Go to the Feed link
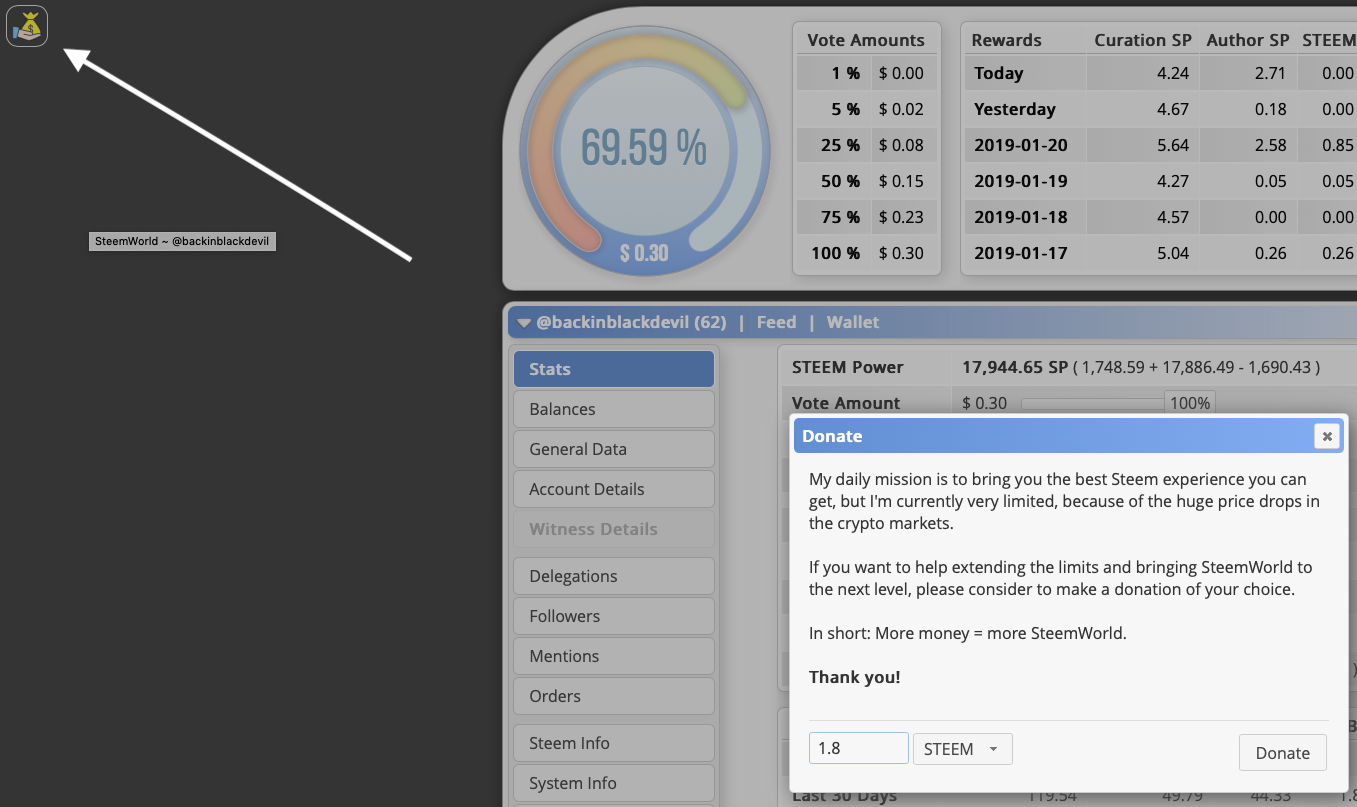This screenshot has width=1357, height=807. [776, 322]
